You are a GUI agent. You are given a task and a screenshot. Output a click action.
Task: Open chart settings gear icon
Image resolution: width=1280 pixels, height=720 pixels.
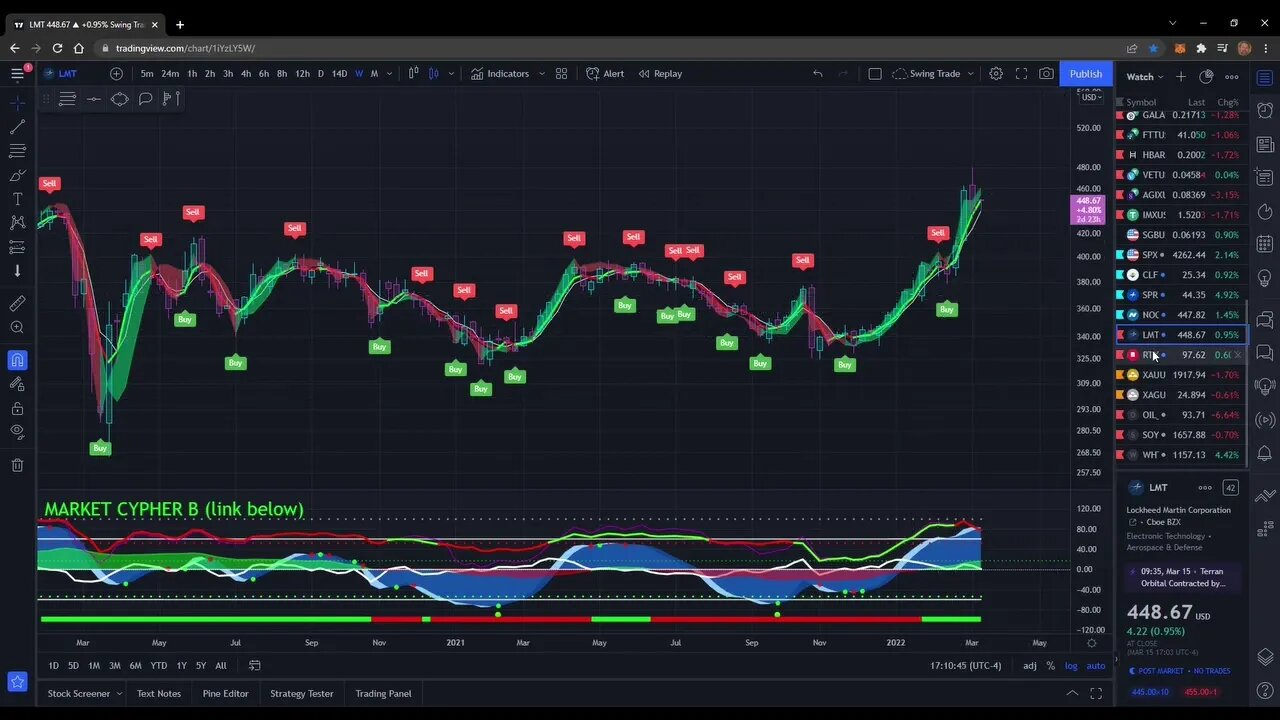click(996, 73)
